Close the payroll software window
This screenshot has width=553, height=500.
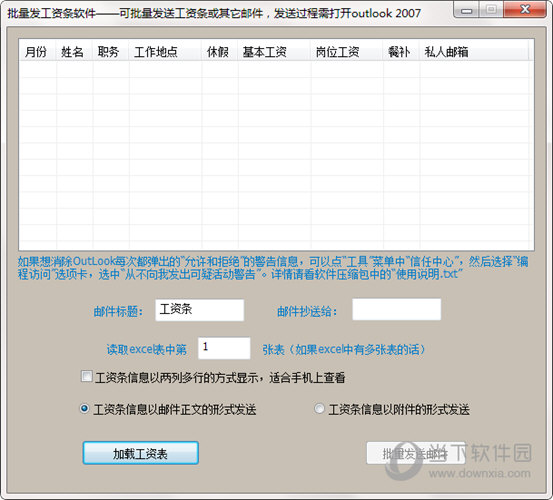pyautogui.click(x=525, y=10)
